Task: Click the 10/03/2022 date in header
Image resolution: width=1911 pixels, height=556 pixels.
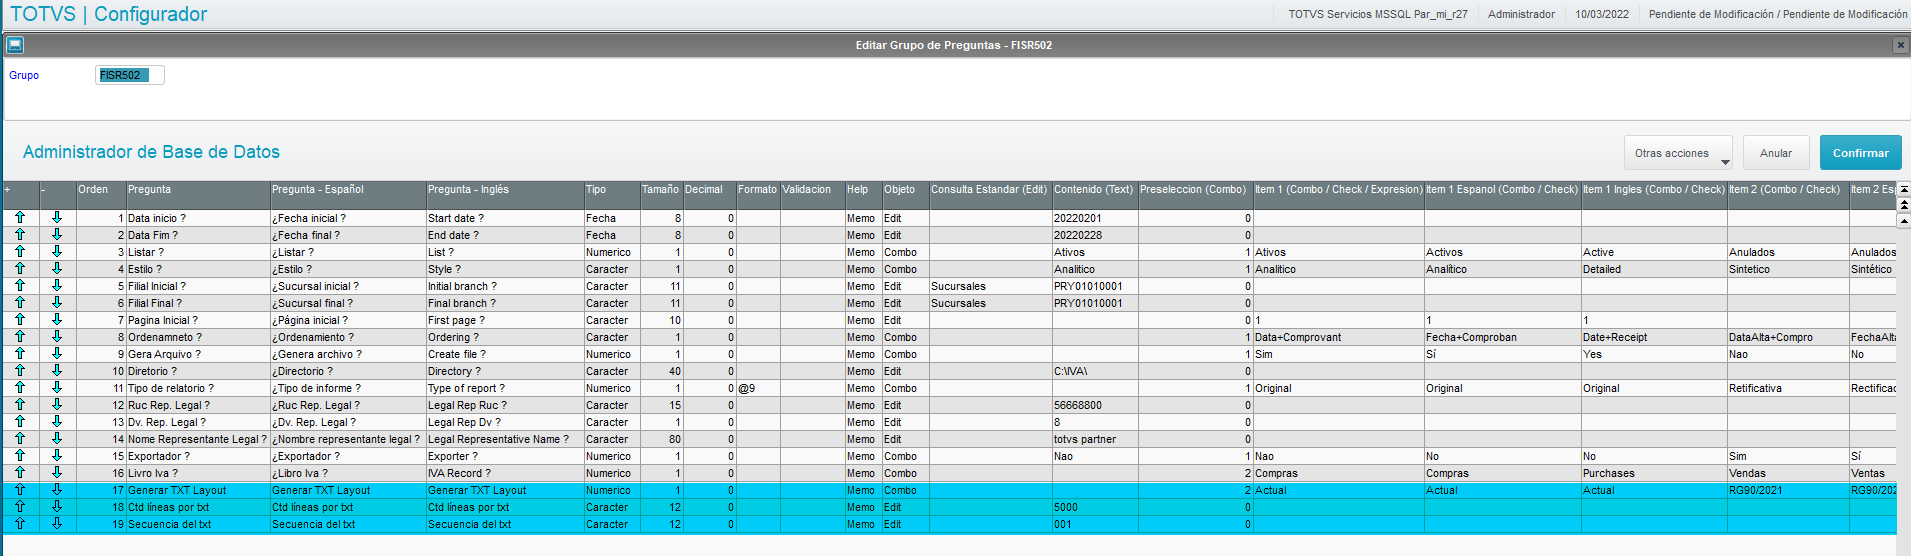Action: pyautogui.click(x=1602, y=14)
